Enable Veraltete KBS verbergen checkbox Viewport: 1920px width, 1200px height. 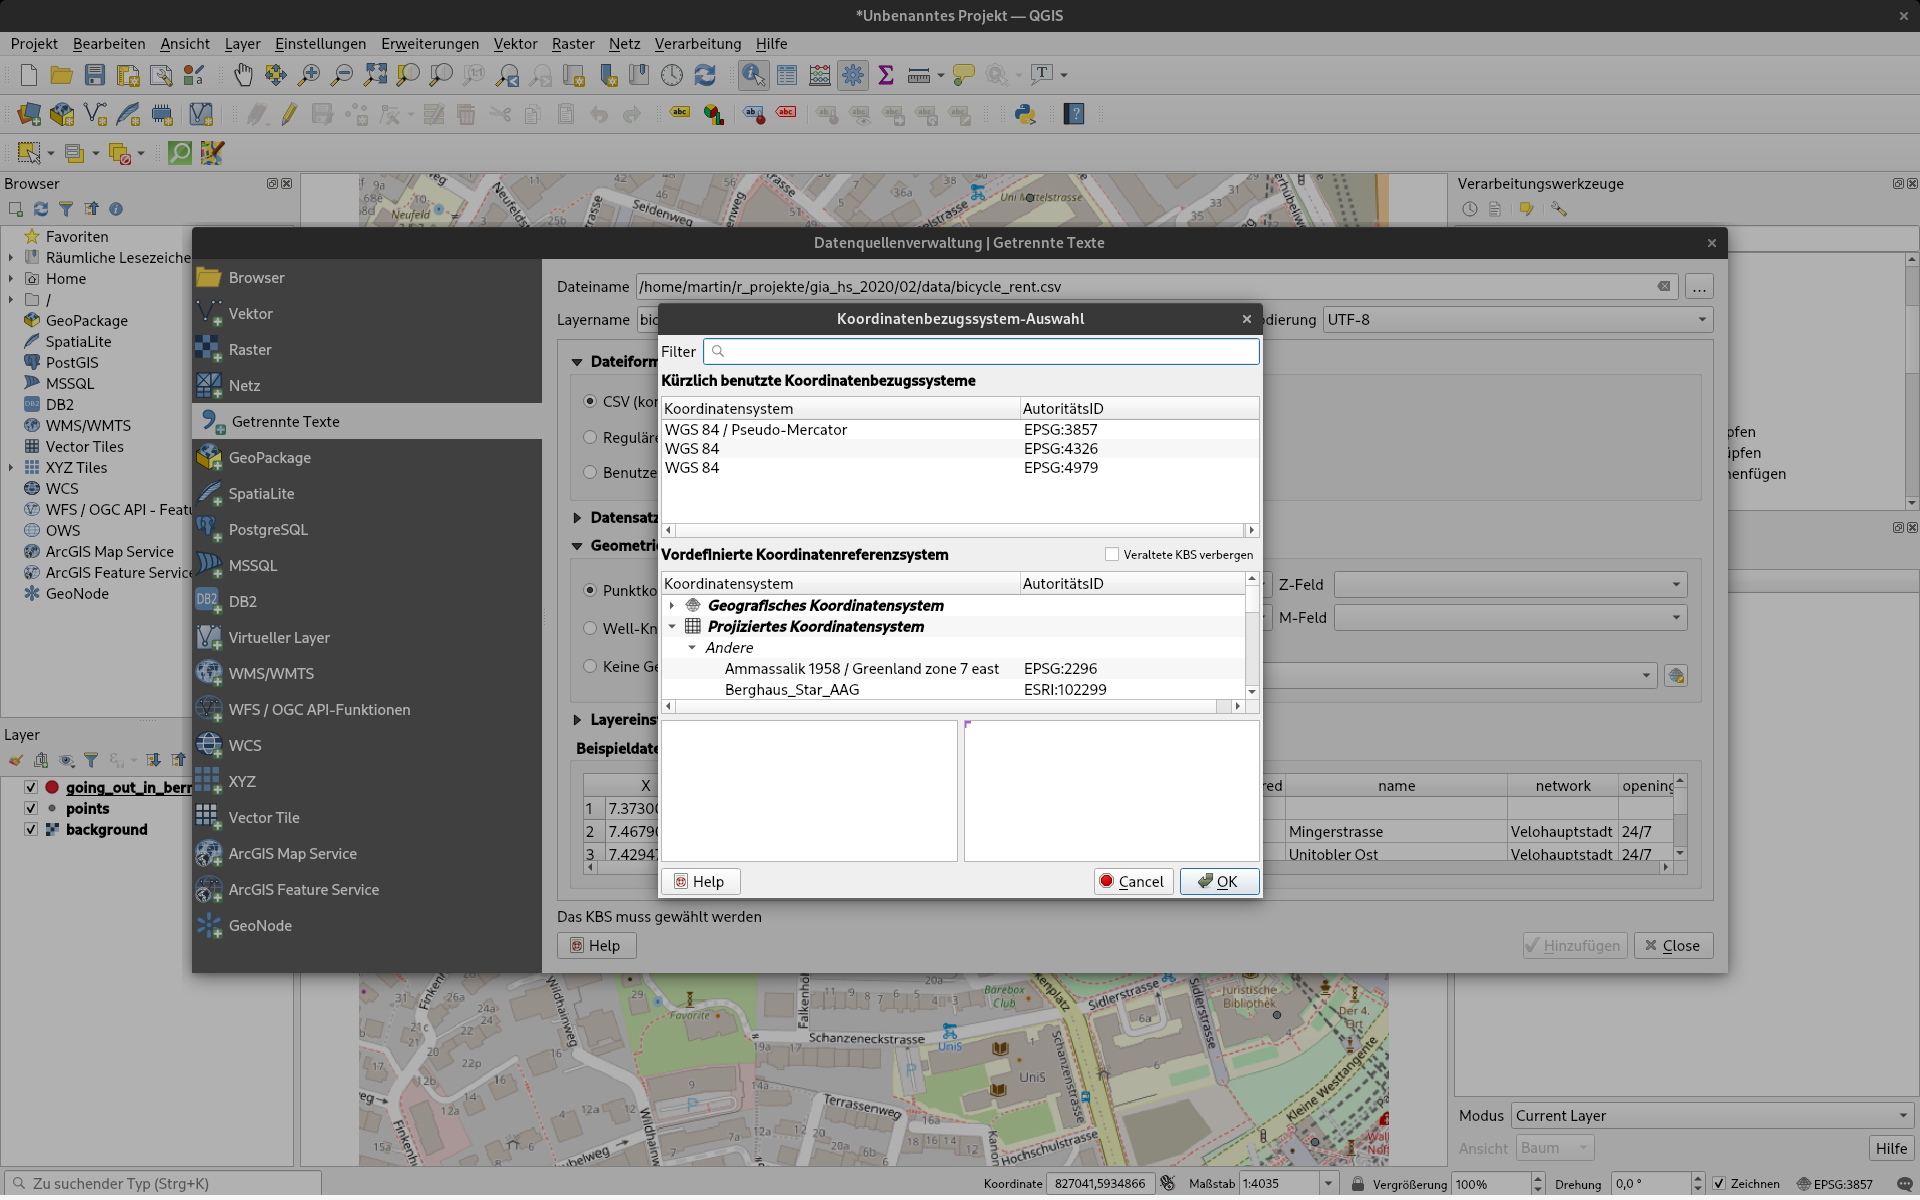[1111, 554]
